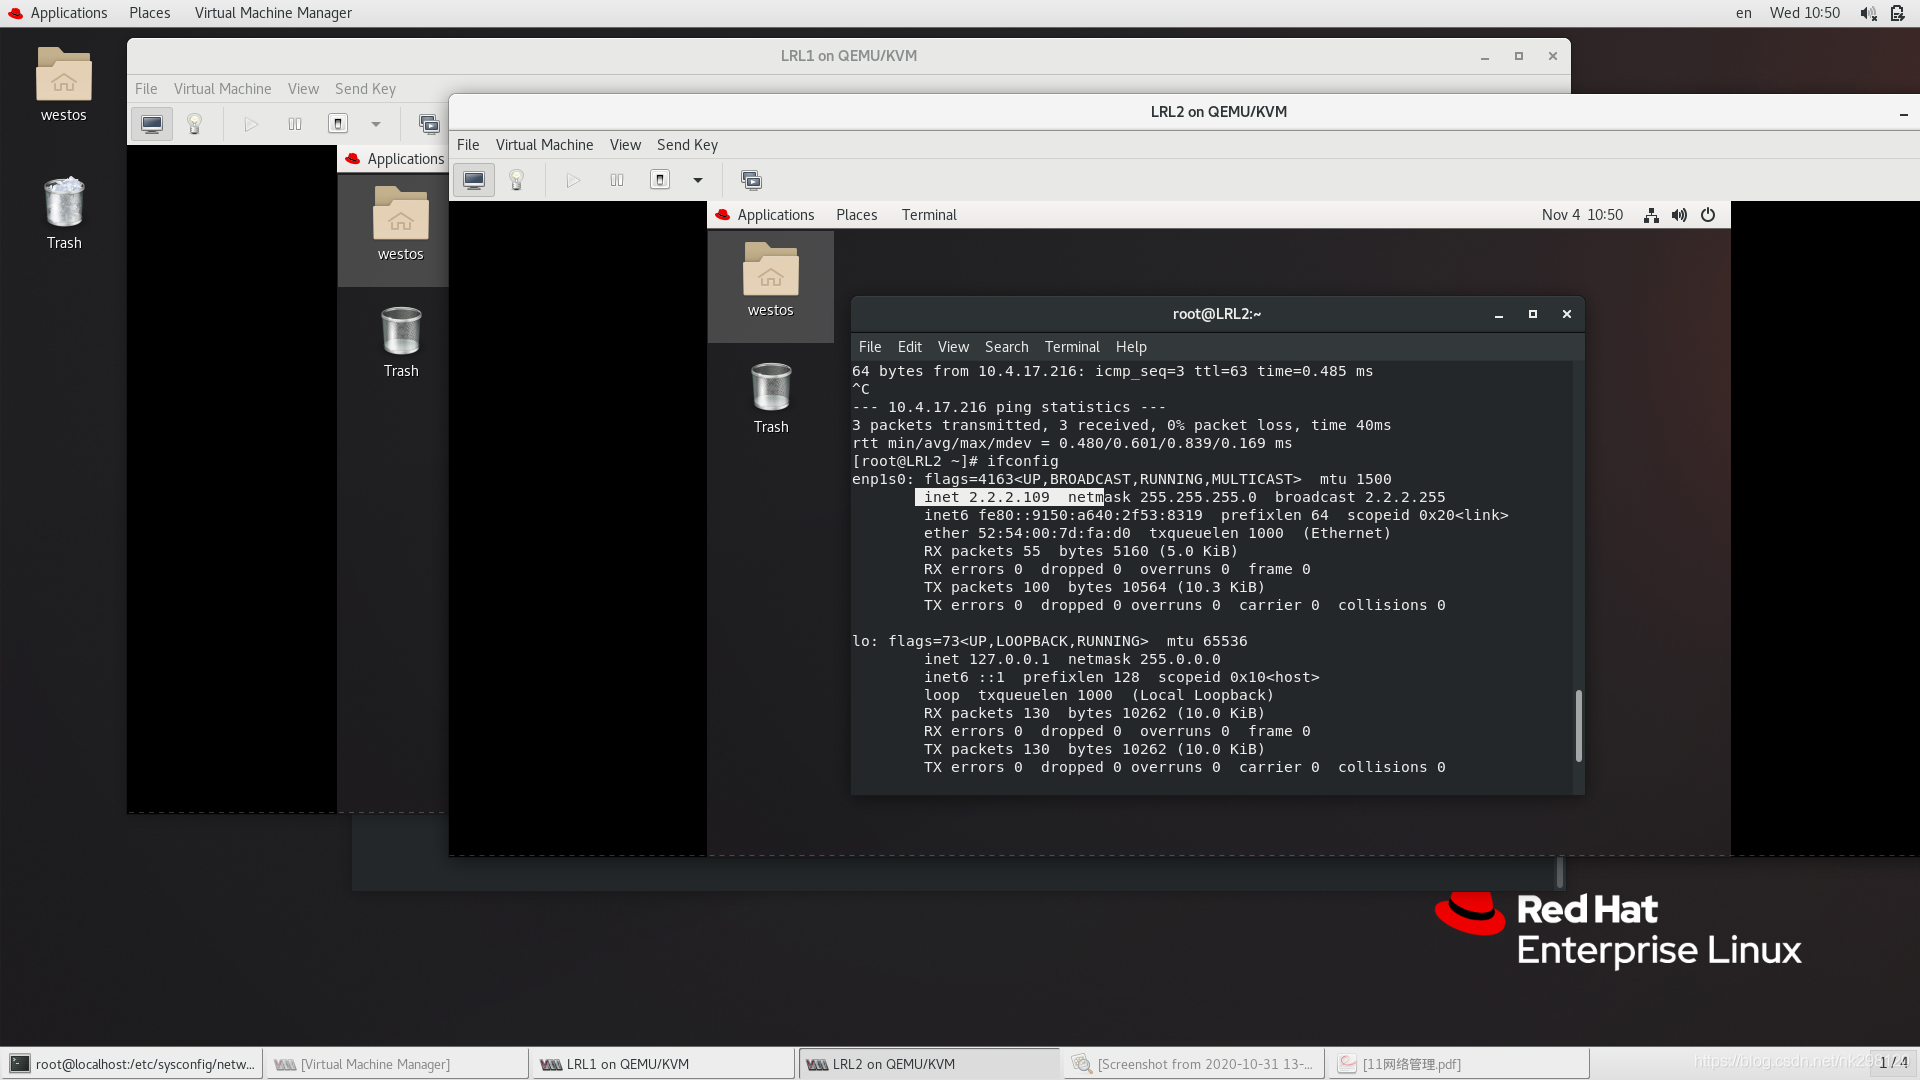Click host session power icon in top panel
This screenshot has width=1920, height=1080.
1897,13
